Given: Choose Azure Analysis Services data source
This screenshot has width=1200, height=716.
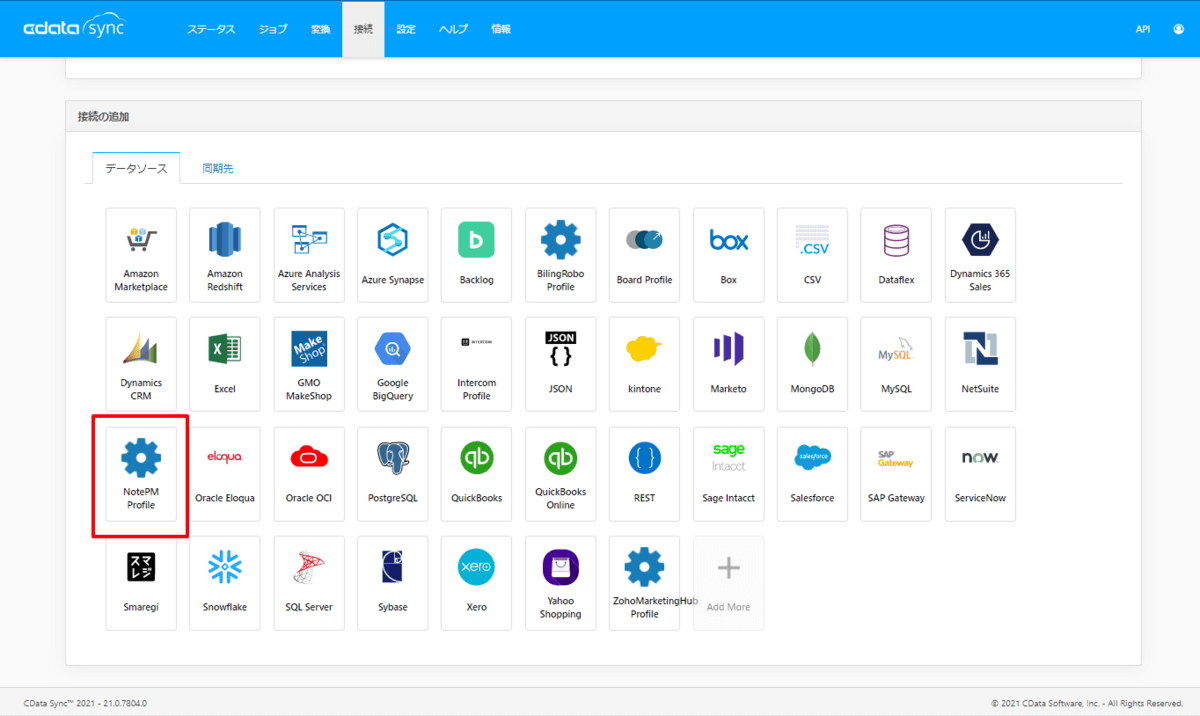Looking at the screenshot, I should (x=309, y=255).
